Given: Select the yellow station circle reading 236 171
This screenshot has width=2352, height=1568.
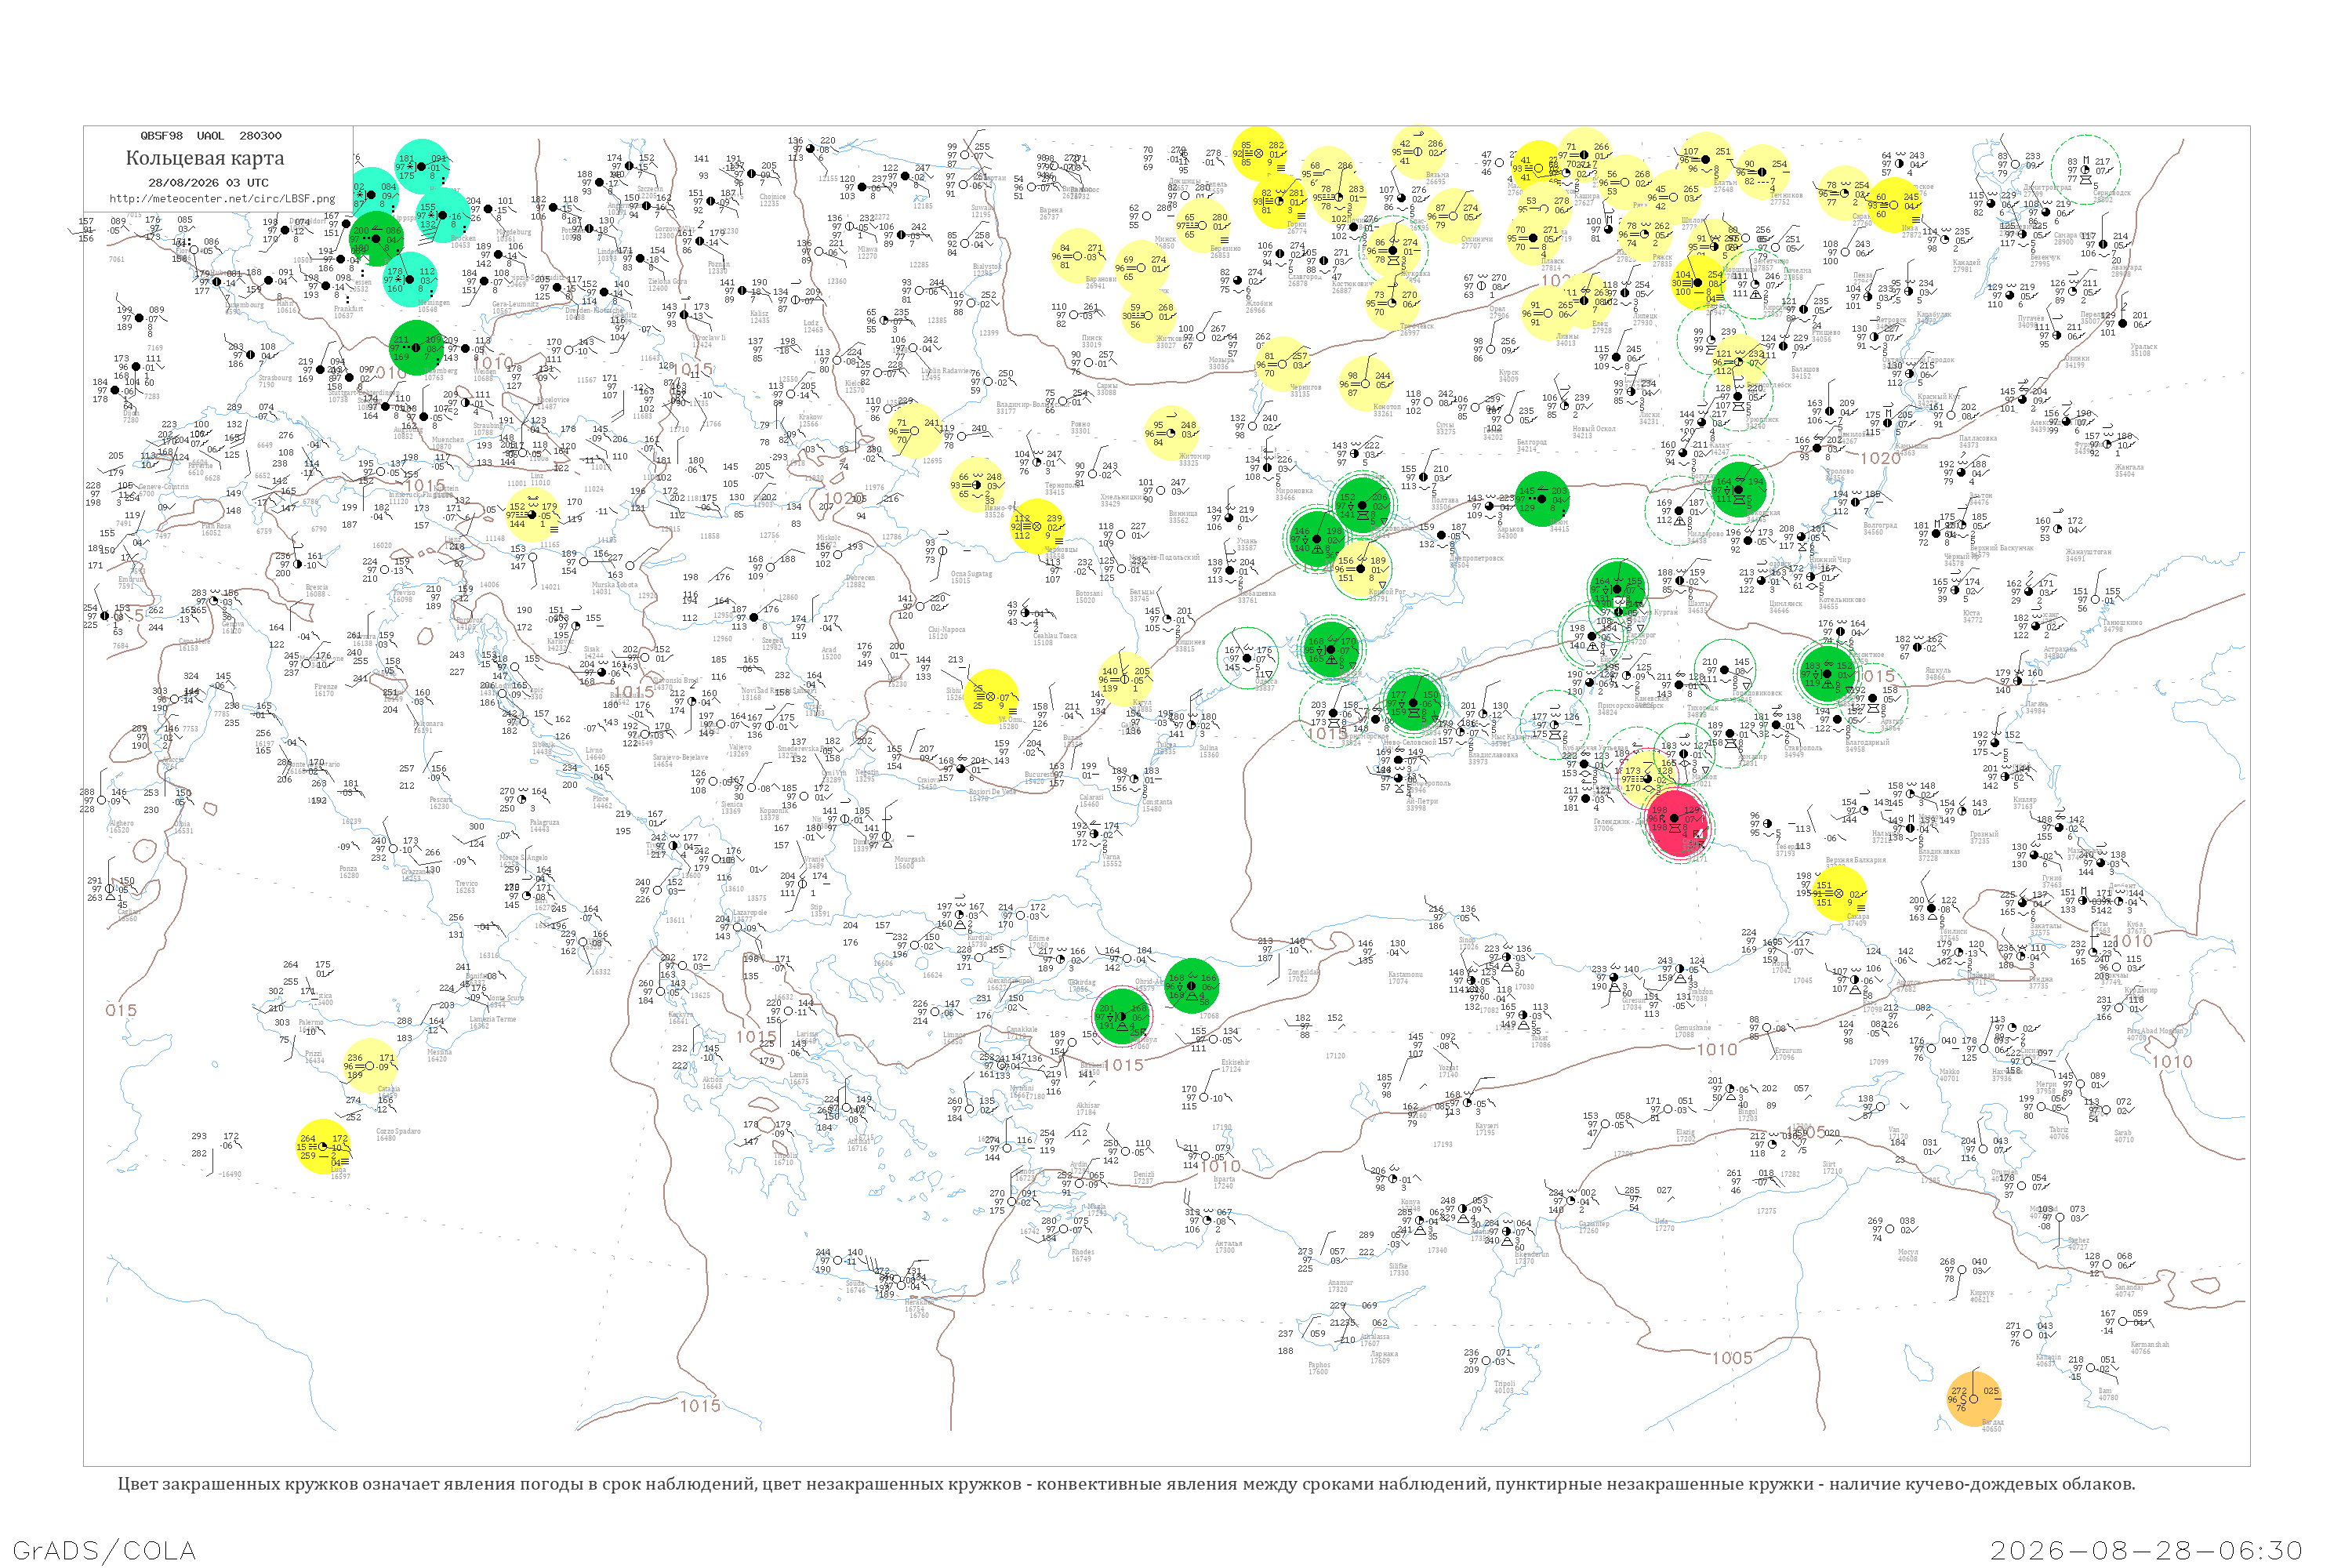Looking at the screenshot, I should 371,1066.
